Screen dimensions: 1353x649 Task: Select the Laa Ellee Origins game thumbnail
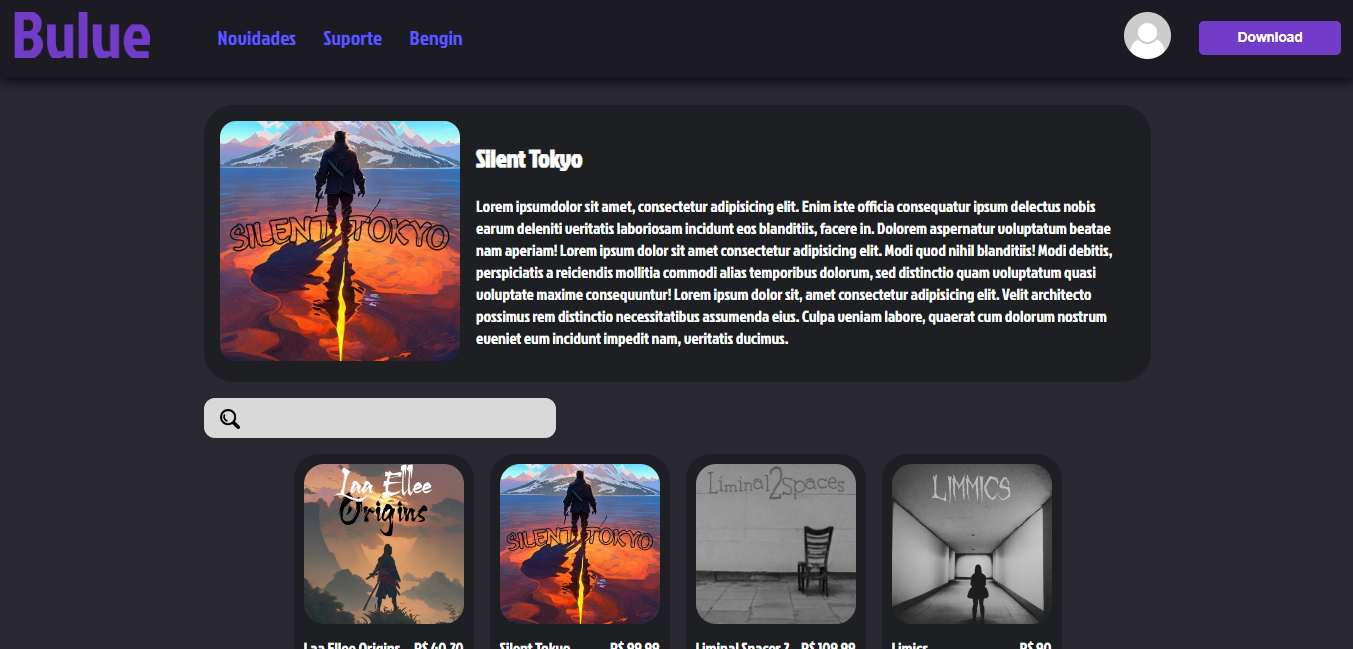click(x=384, y=544)
